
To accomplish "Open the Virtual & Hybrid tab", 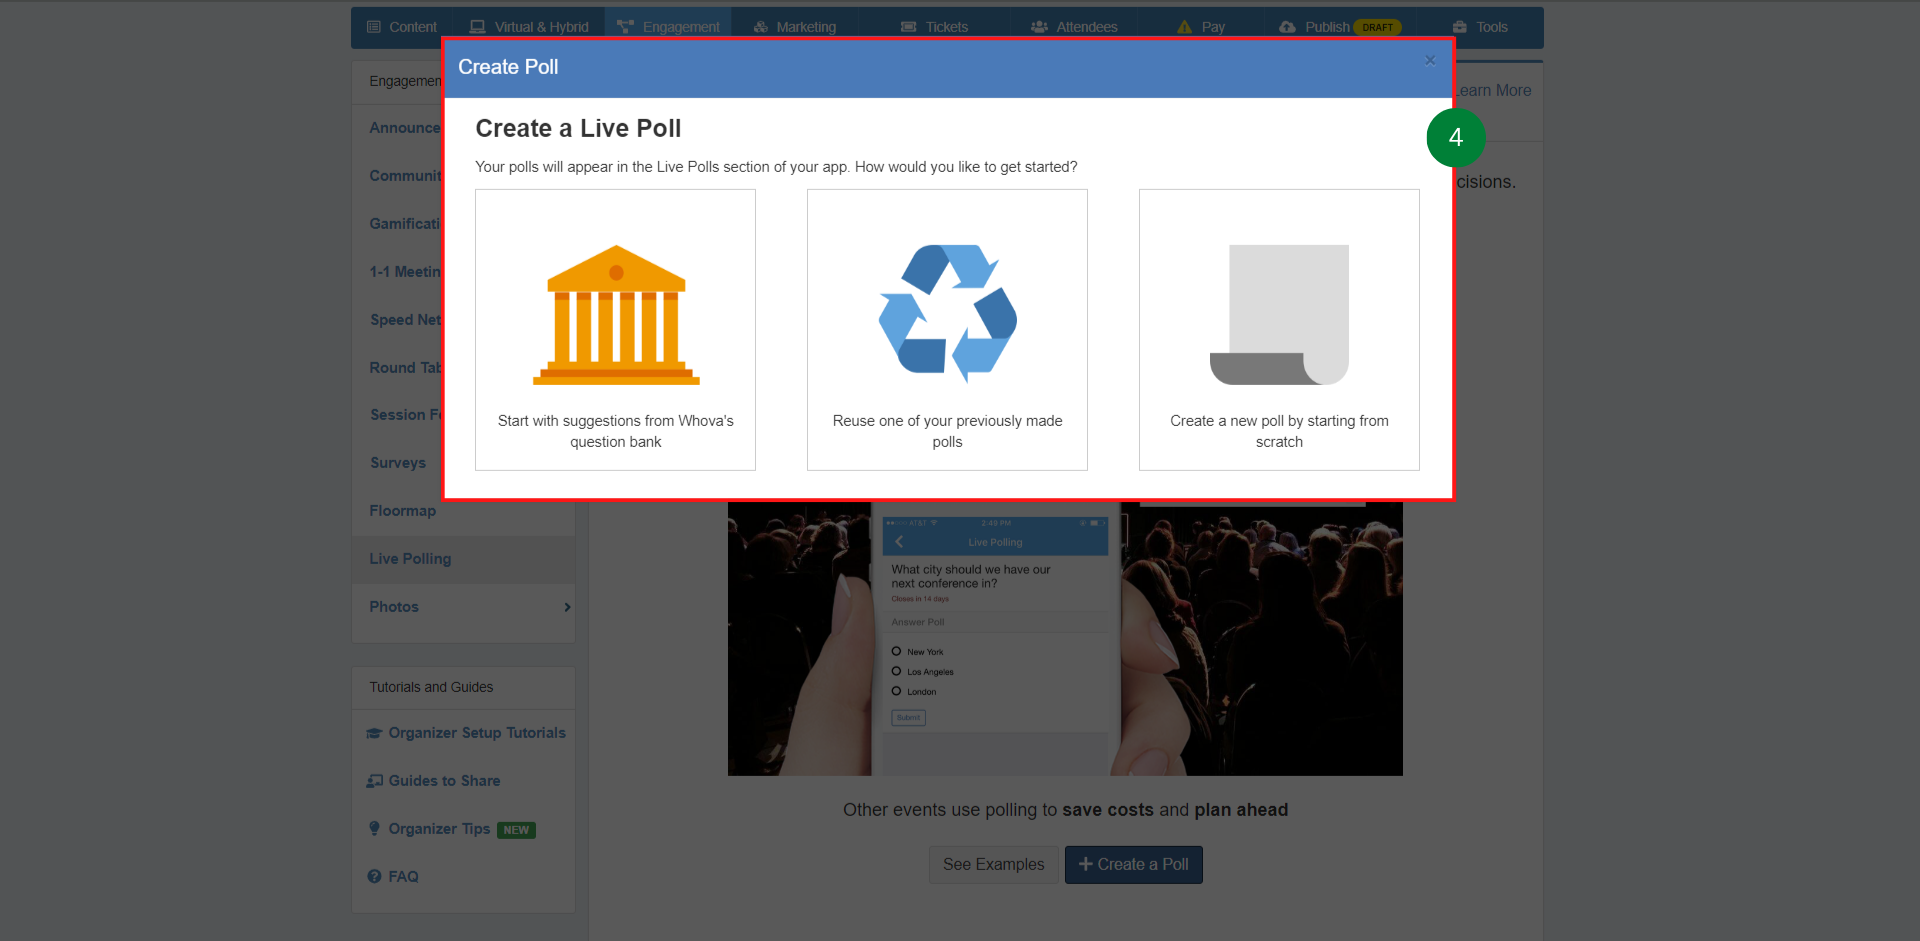I will 528,27.
